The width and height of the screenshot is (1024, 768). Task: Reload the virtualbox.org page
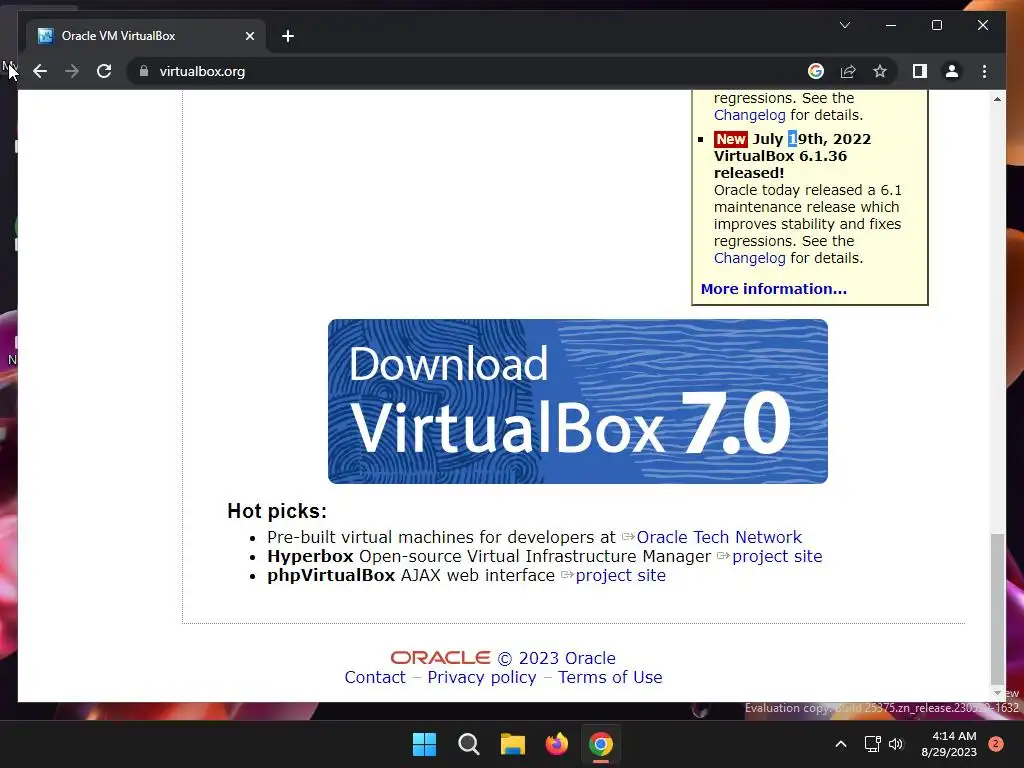tap(104, 71)
